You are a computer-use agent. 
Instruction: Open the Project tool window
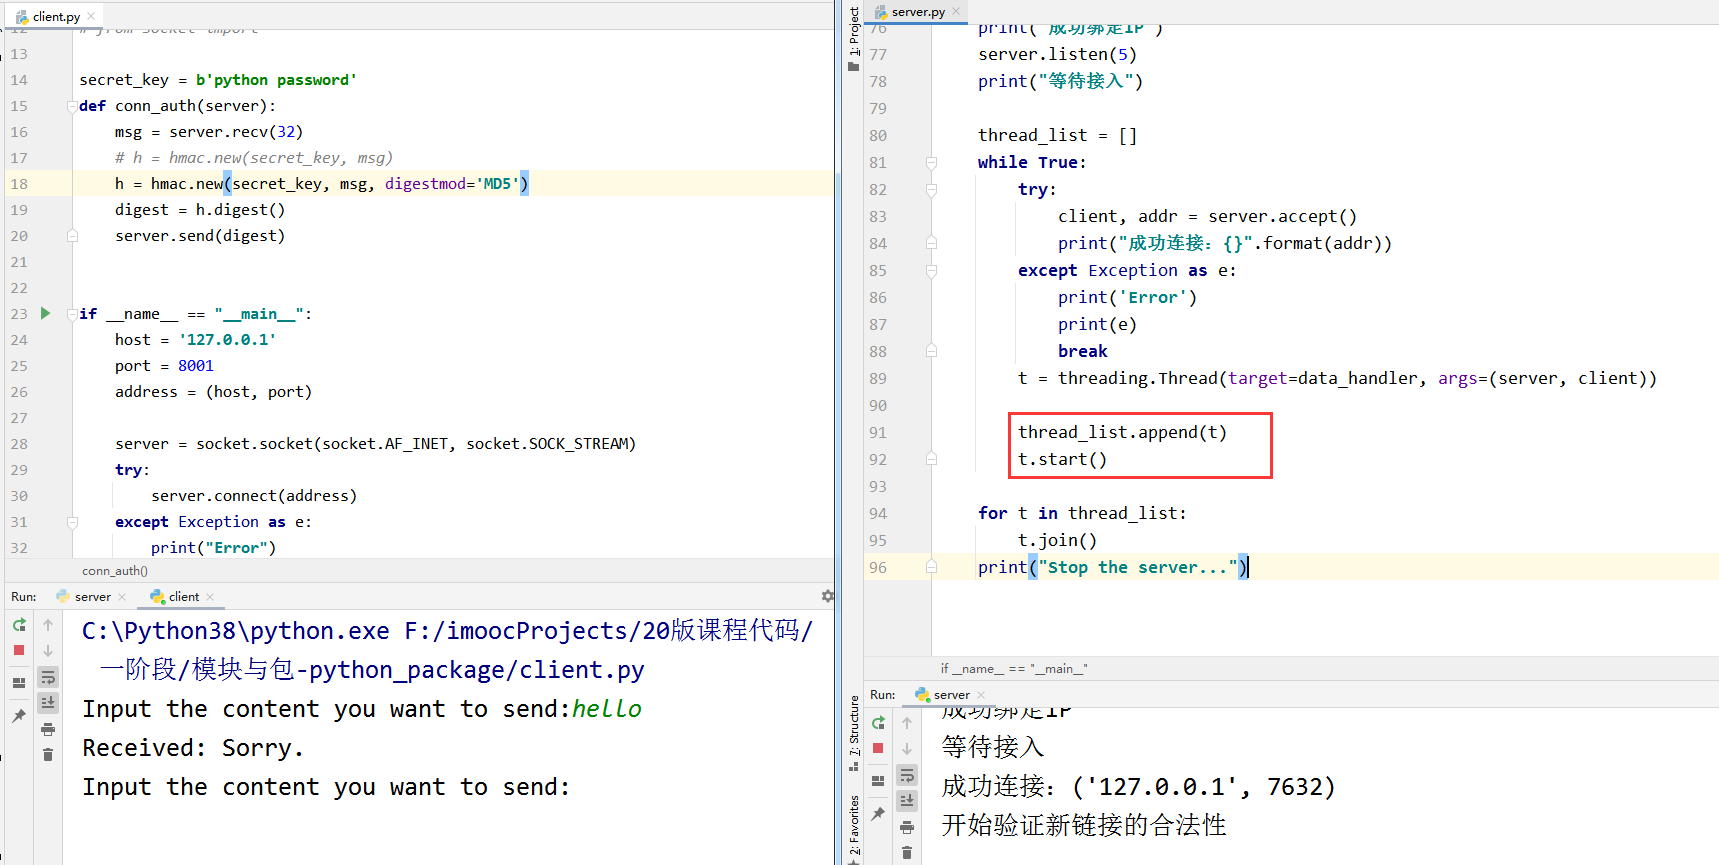click(x=854, y=38)
